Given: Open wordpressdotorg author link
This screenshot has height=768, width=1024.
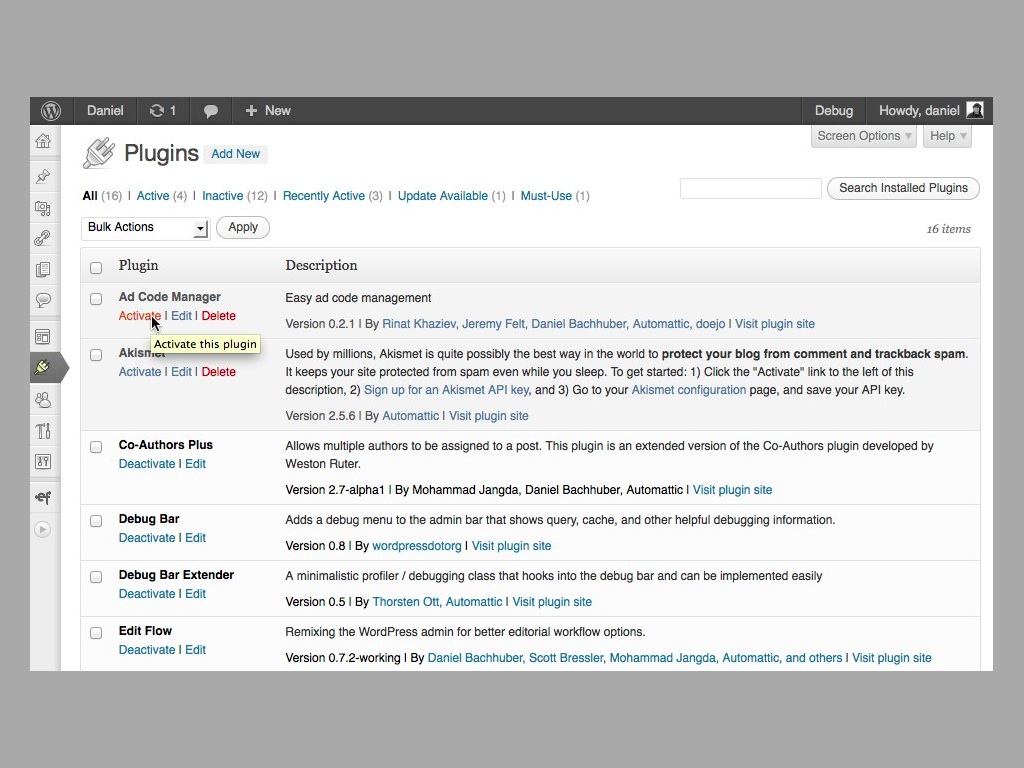Looking at the screenshot, I should pos(417,547).
